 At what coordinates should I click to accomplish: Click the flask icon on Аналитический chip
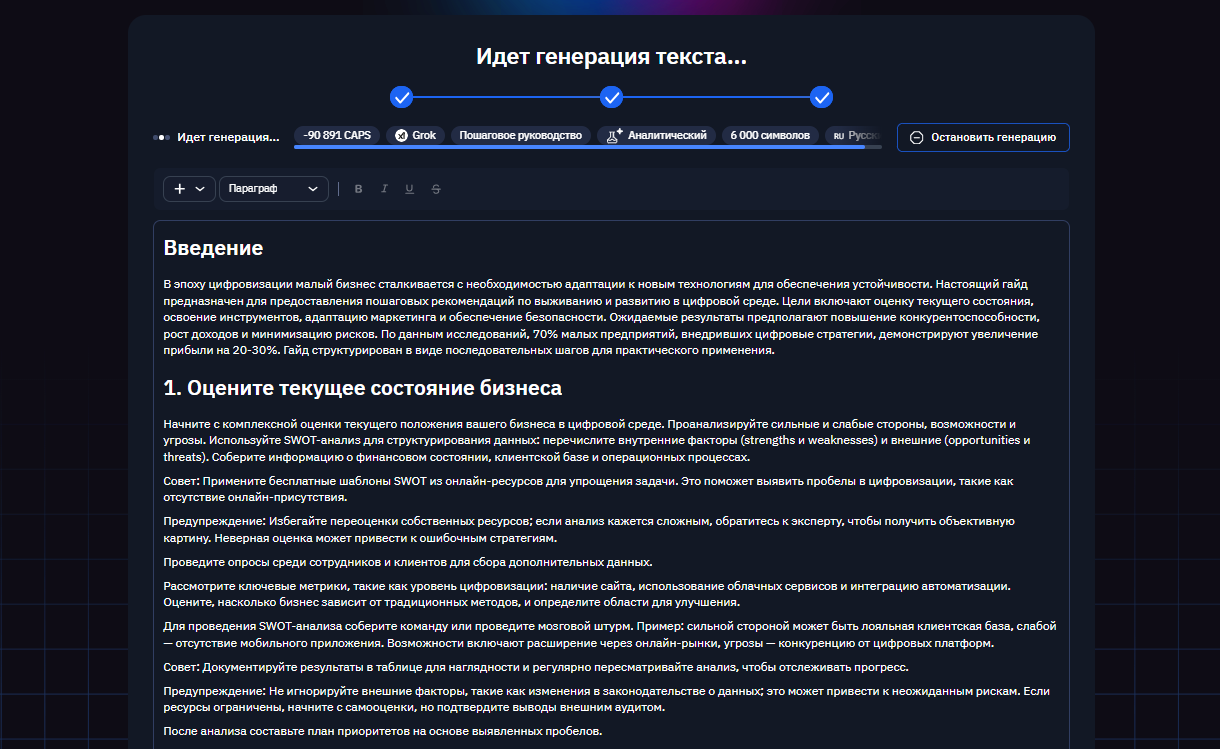[613, 134]
